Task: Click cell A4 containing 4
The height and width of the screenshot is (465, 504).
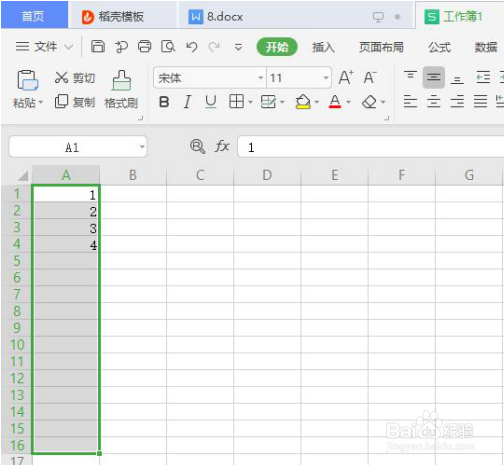Action: (66, 244)
